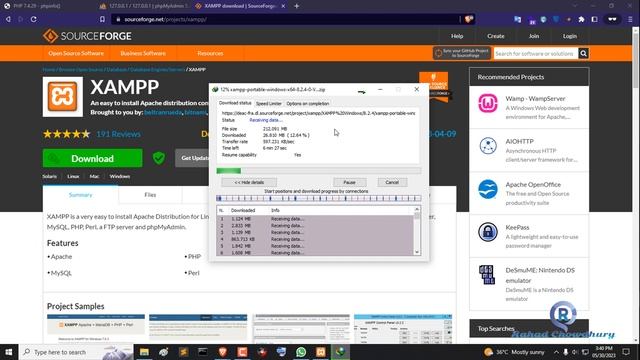Image resolution: width=640 pixels, height=360 pixels.
Task: Click the Windows Start button
Action: [9, 352]
